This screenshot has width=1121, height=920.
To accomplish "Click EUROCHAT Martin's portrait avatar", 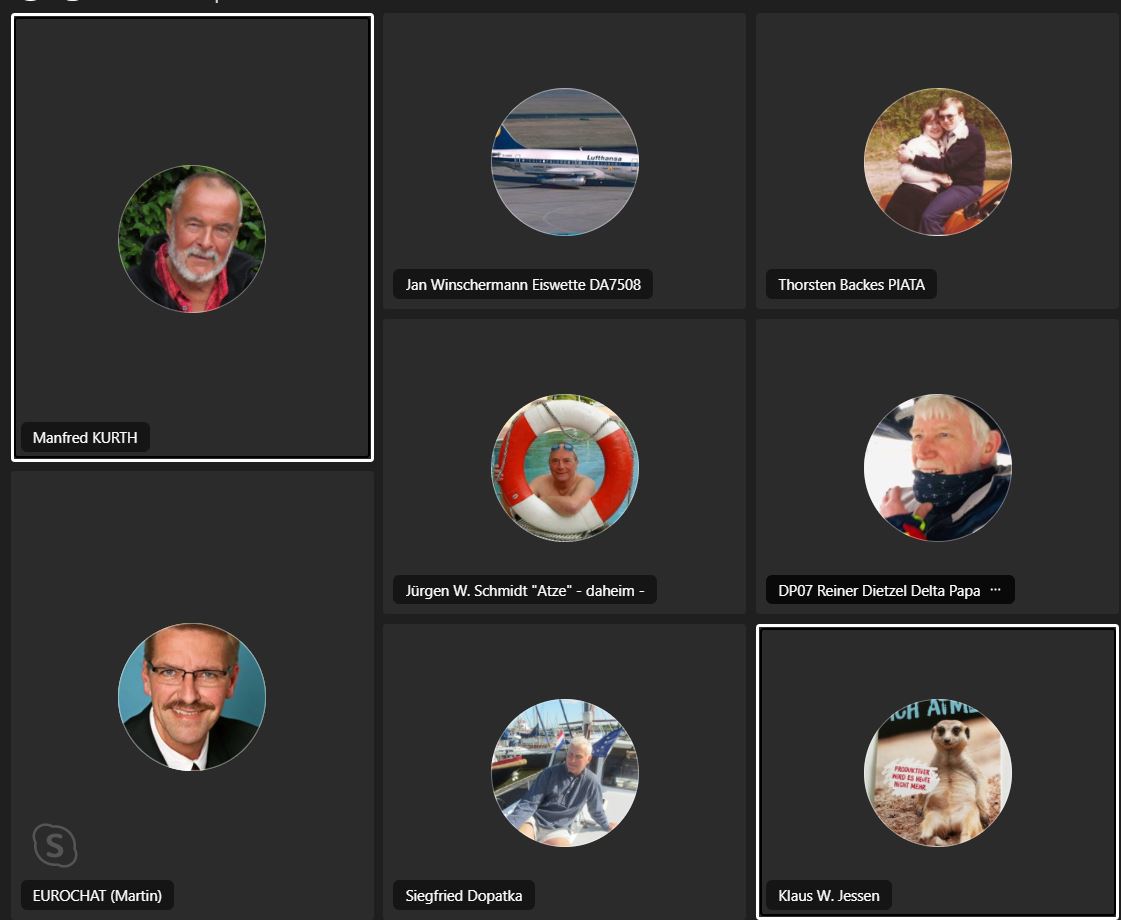I will [192, 696].
